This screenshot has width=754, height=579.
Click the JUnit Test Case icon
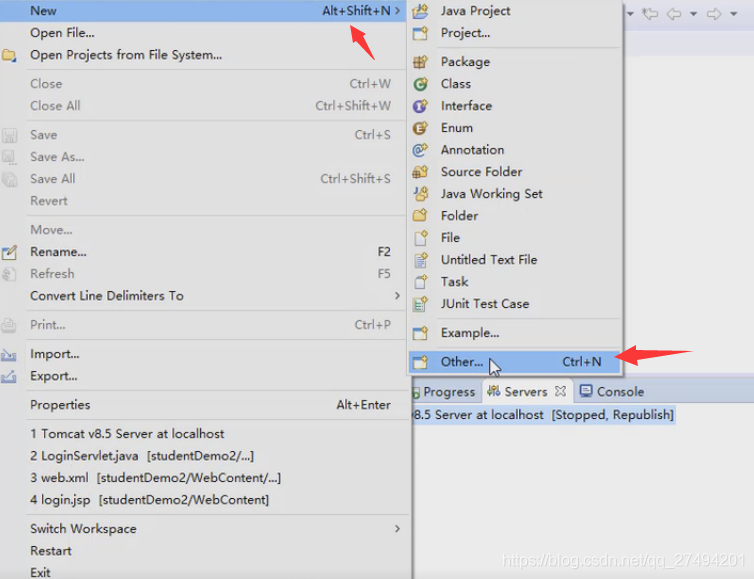[x=420, y=304]
